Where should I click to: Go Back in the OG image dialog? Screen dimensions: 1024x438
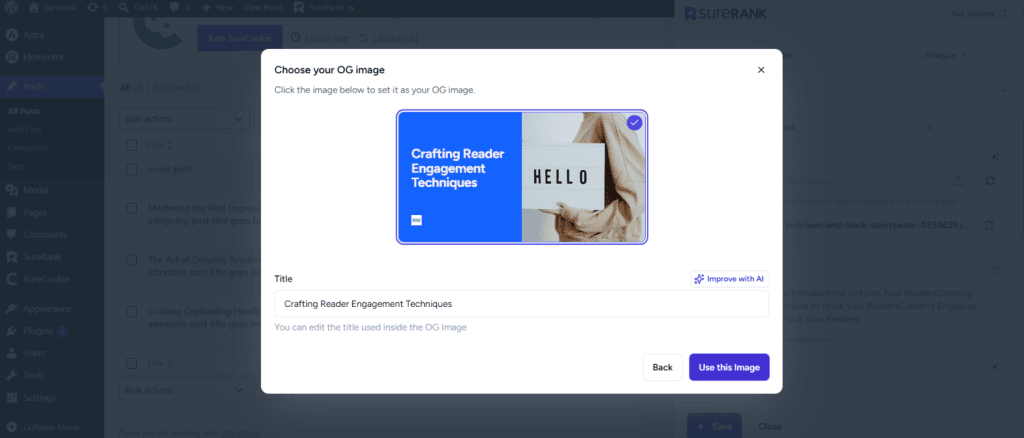[662, 368]
